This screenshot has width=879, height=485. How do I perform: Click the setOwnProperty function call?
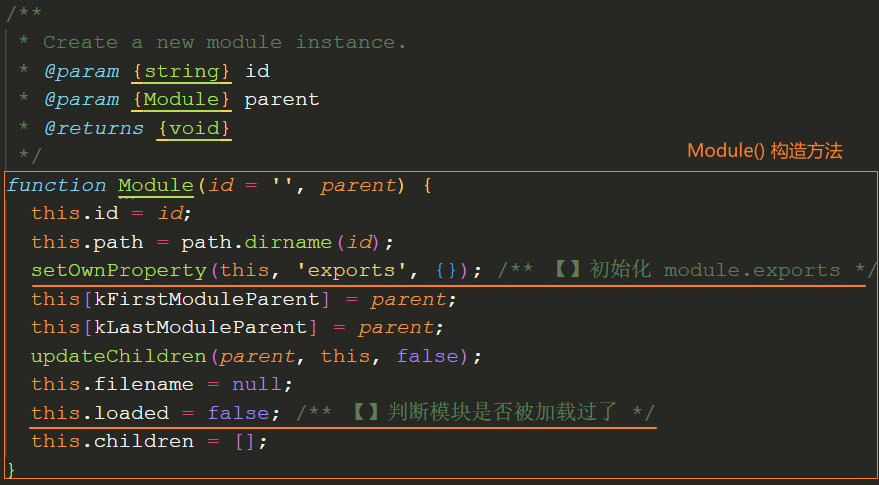point(119,270)
